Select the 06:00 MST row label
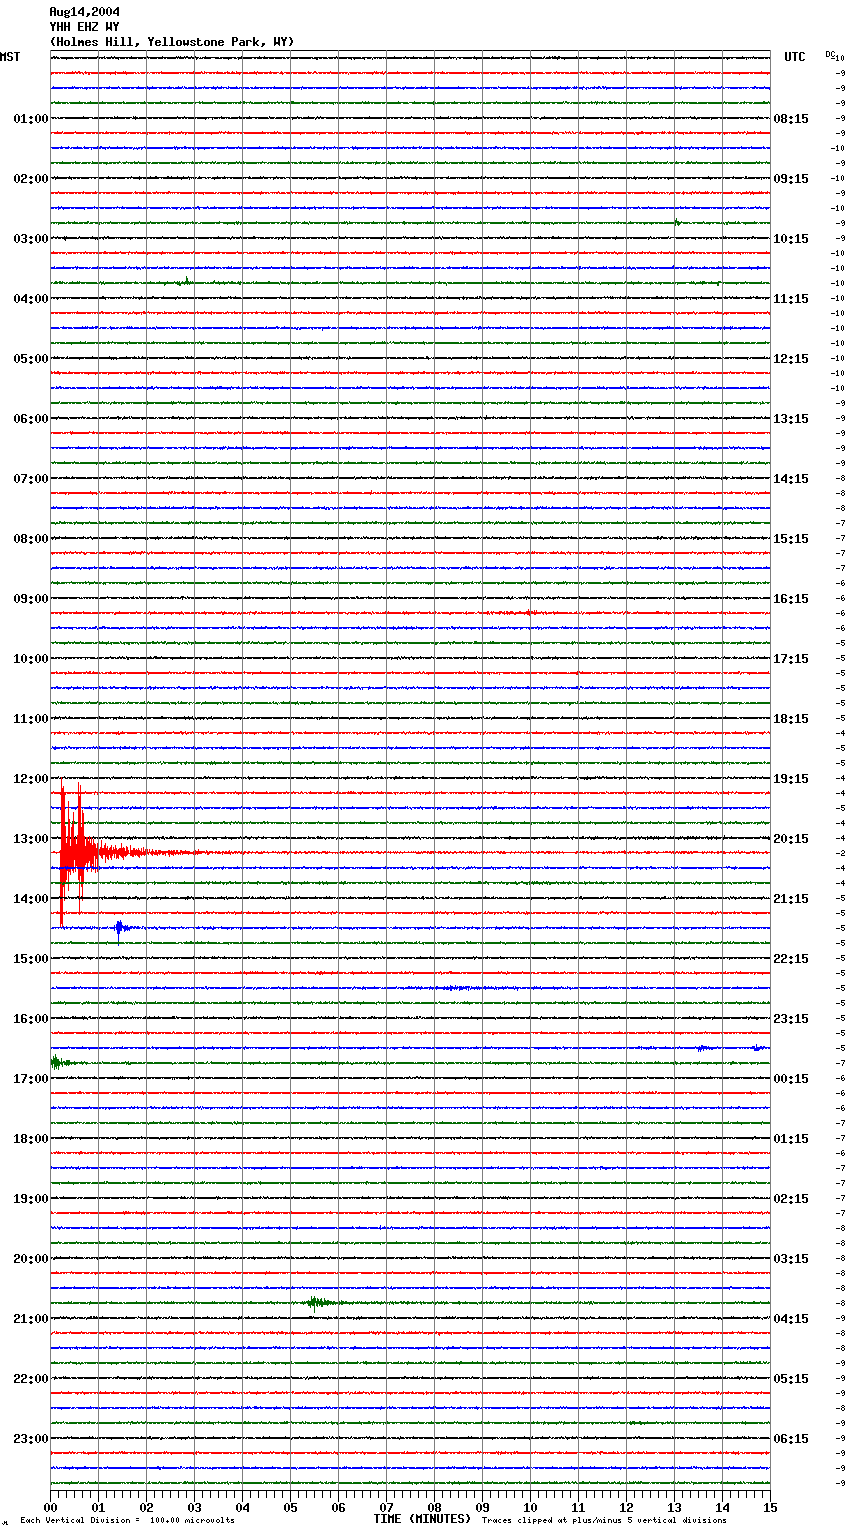 (x=30, y=419)
